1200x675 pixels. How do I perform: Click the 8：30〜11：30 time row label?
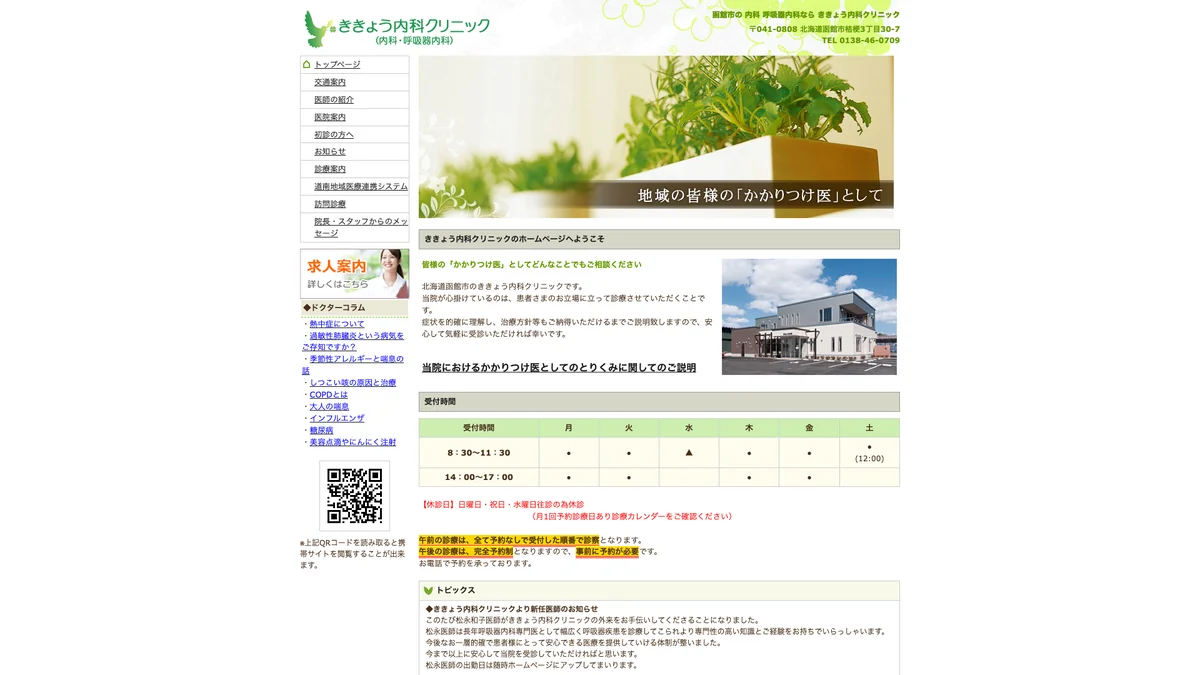(x=479, y=453)
